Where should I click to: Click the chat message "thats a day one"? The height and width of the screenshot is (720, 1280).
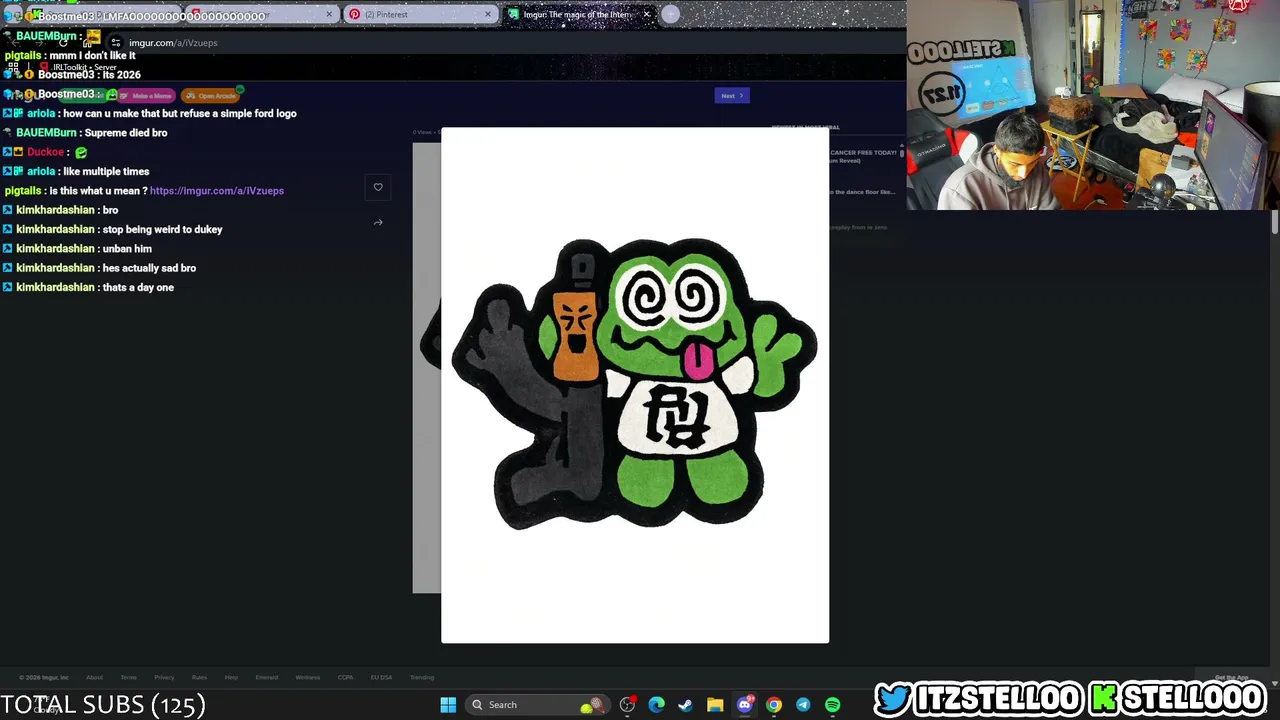click(x=138, y=288)
